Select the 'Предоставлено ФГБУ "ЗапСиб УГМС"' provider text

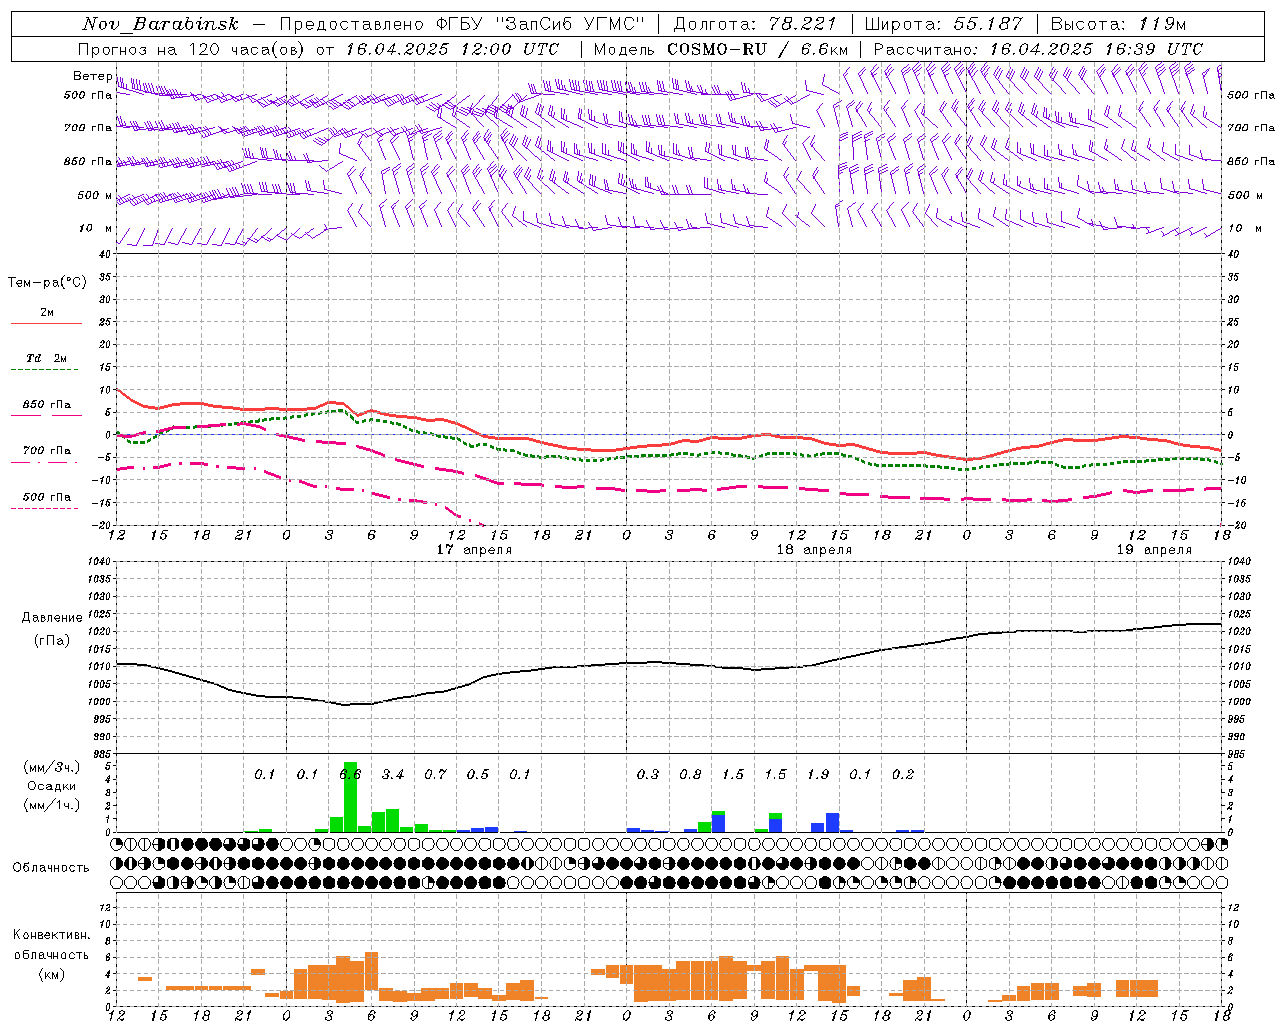coord(462,24)
